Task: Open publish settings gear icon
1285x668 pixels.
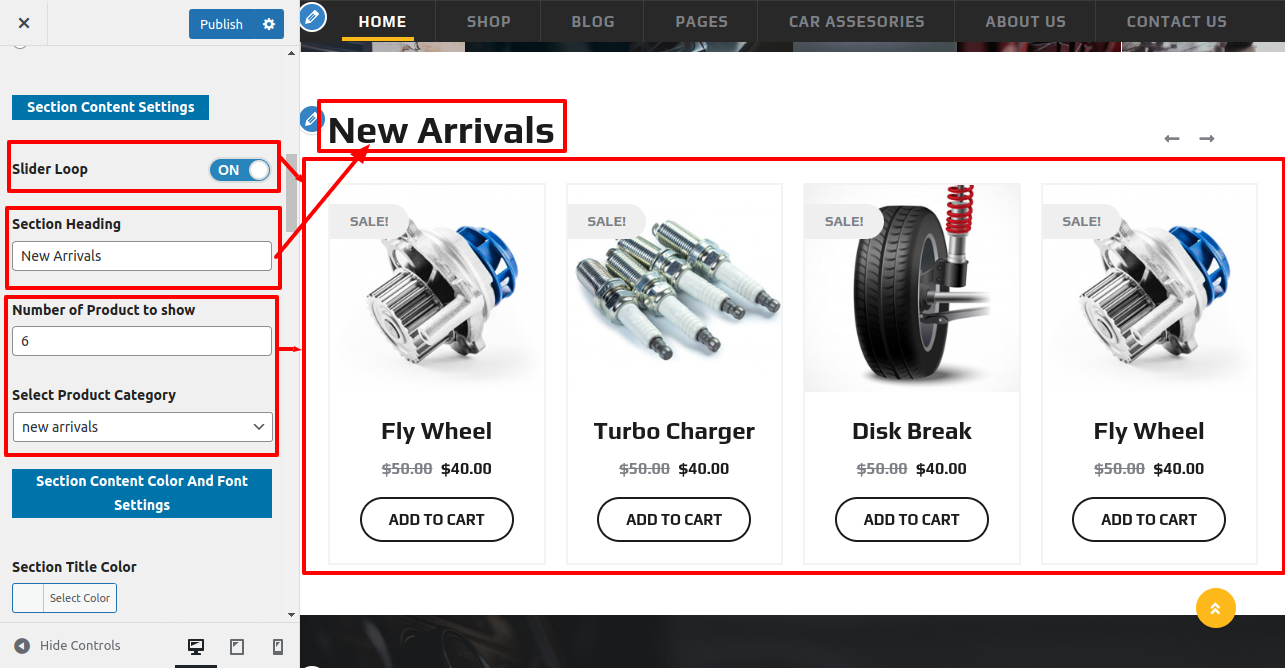Action: [268, 24]
